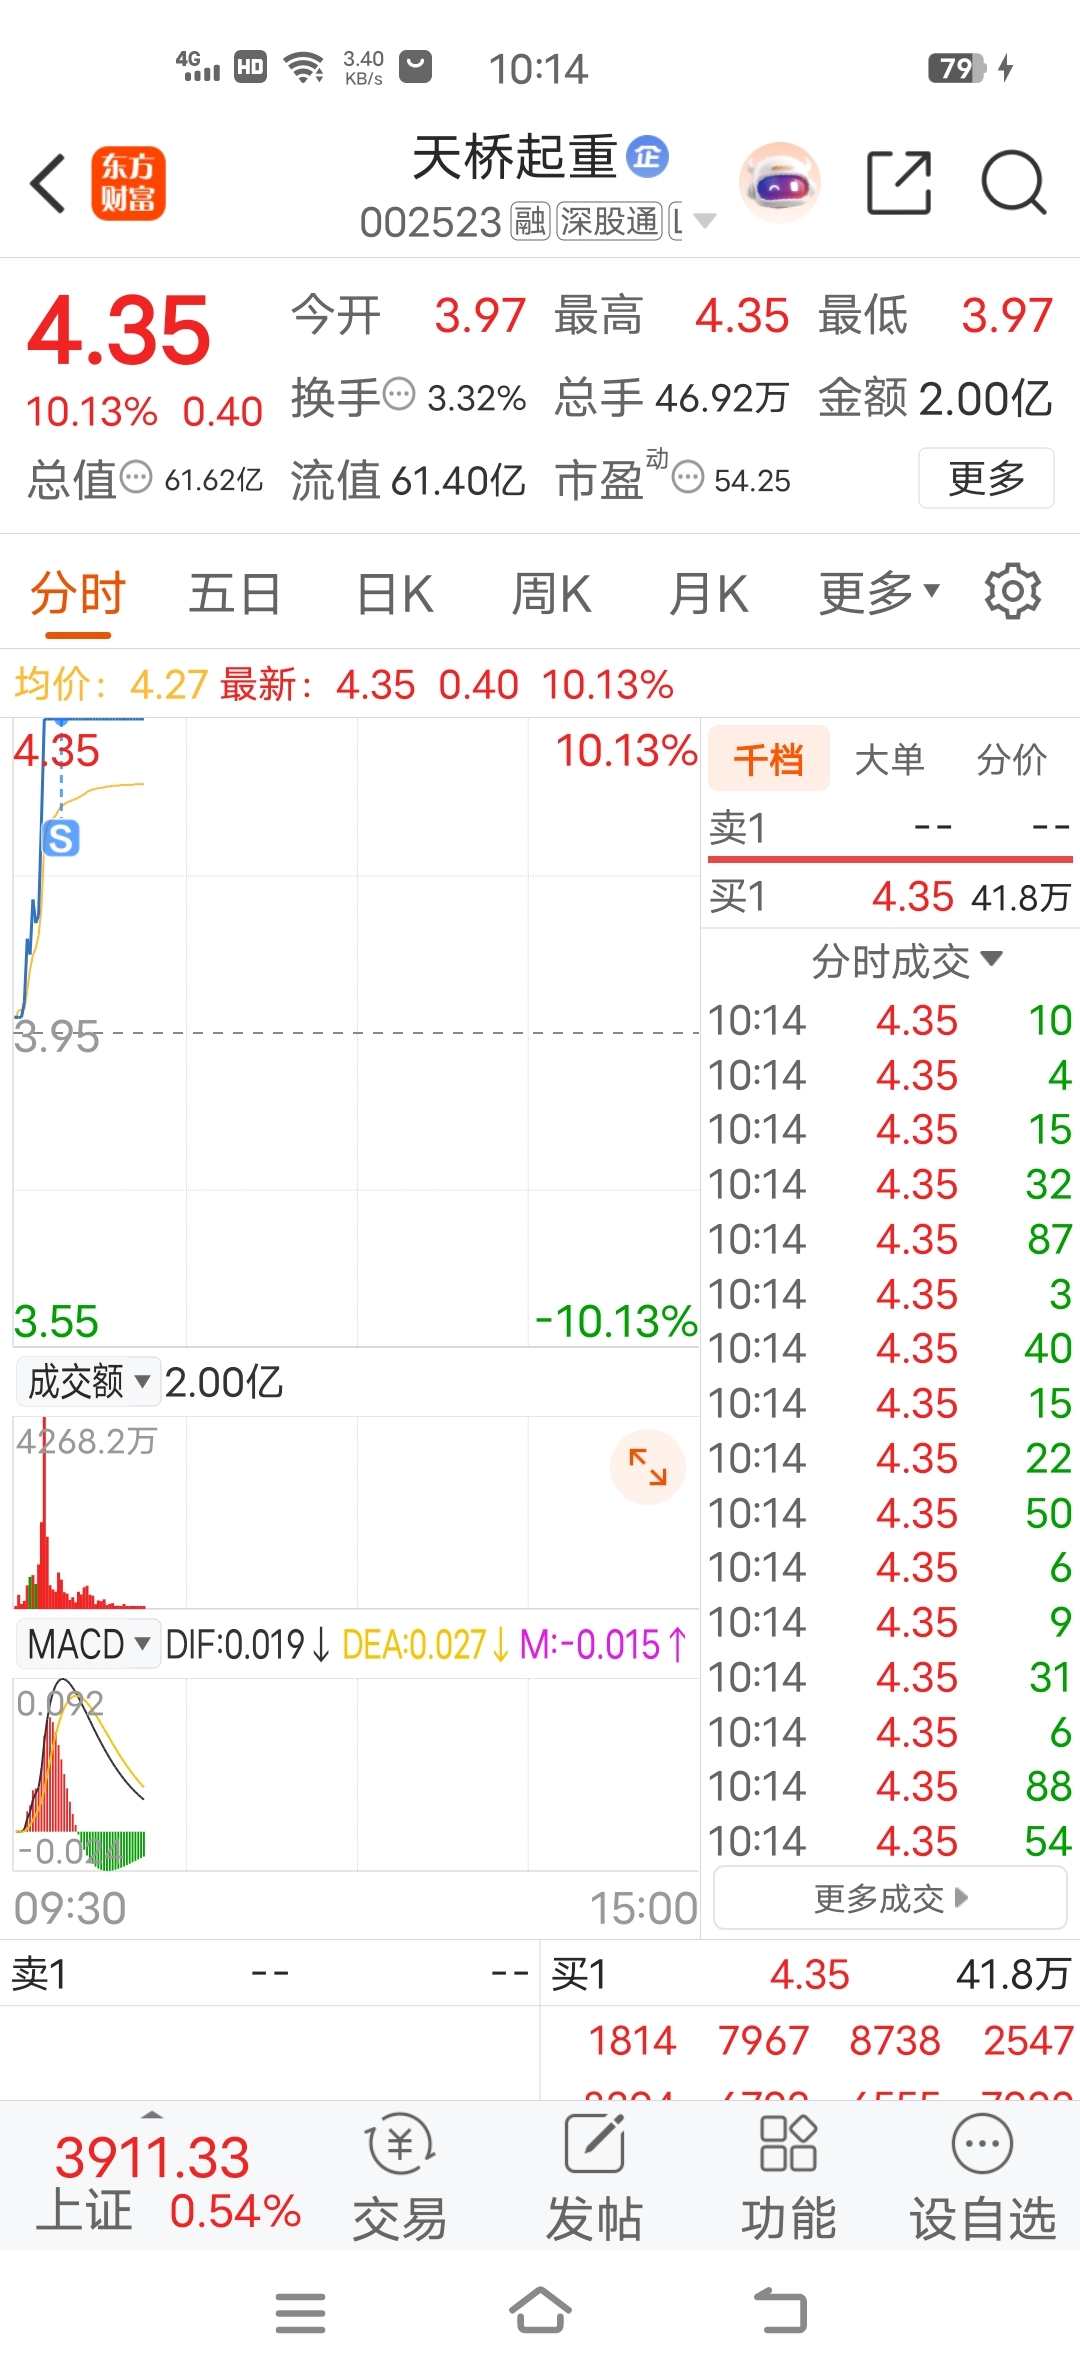
Task: Select the 千档 tab
Action: click(x=769, y=759)
